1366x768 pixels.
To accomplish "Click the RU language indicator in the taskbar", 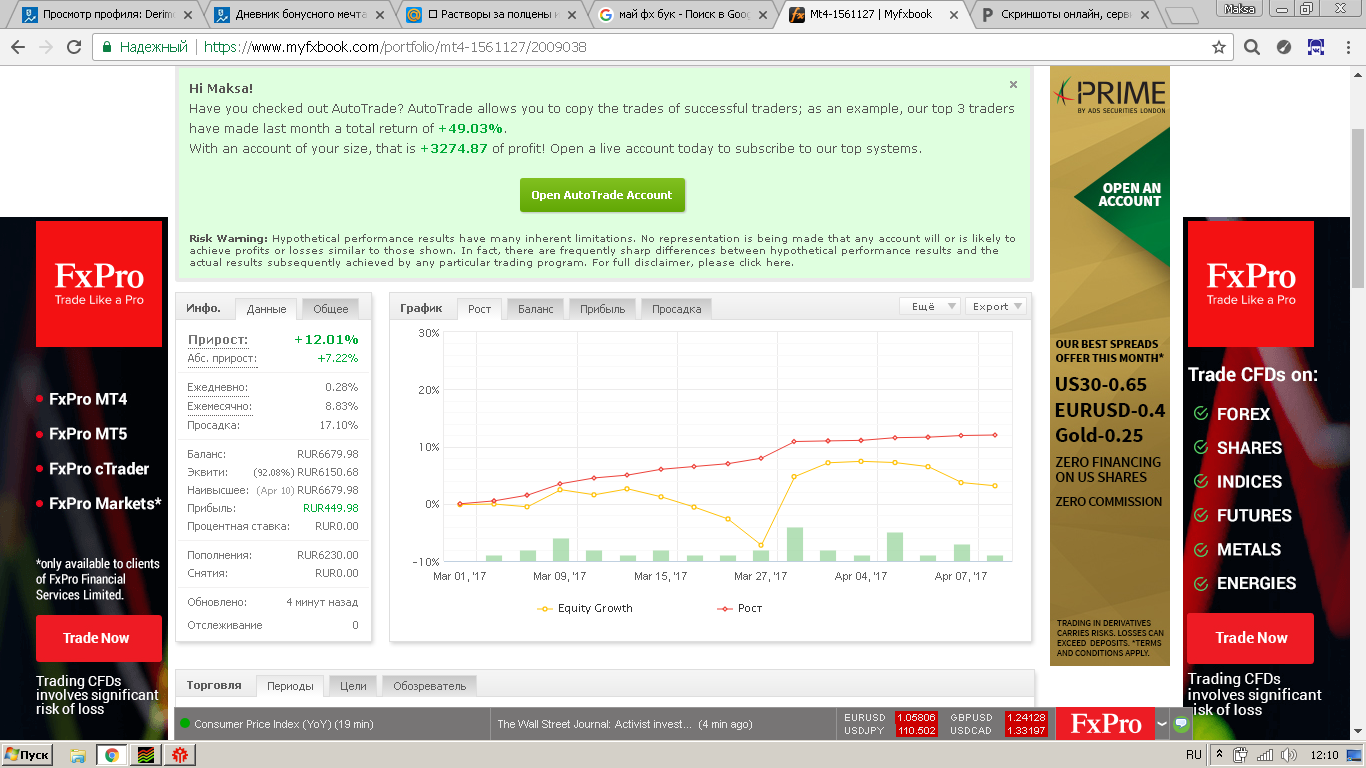I will pyautogui.click(x=1193, y=755).
